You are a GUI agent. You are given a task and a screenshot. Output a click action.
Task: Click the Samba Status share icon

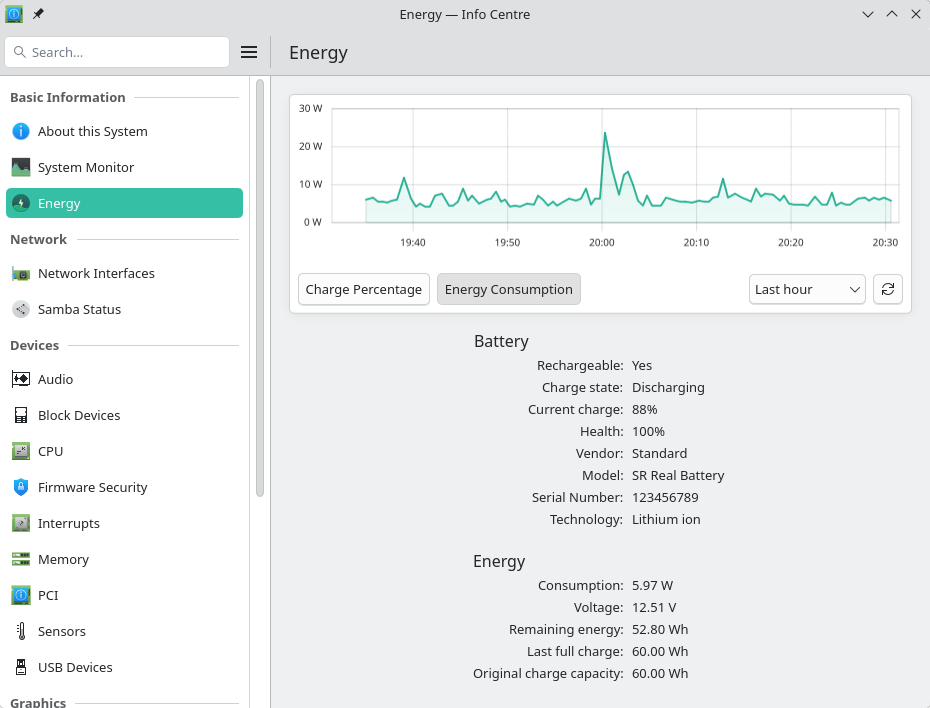click(x=20, y=309)
